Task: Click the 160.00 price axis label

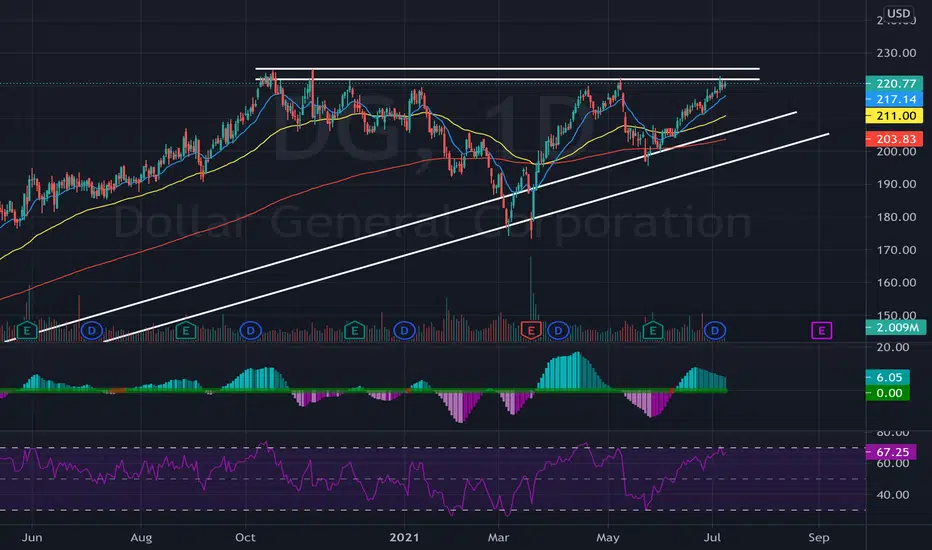Action: (896, 282)
